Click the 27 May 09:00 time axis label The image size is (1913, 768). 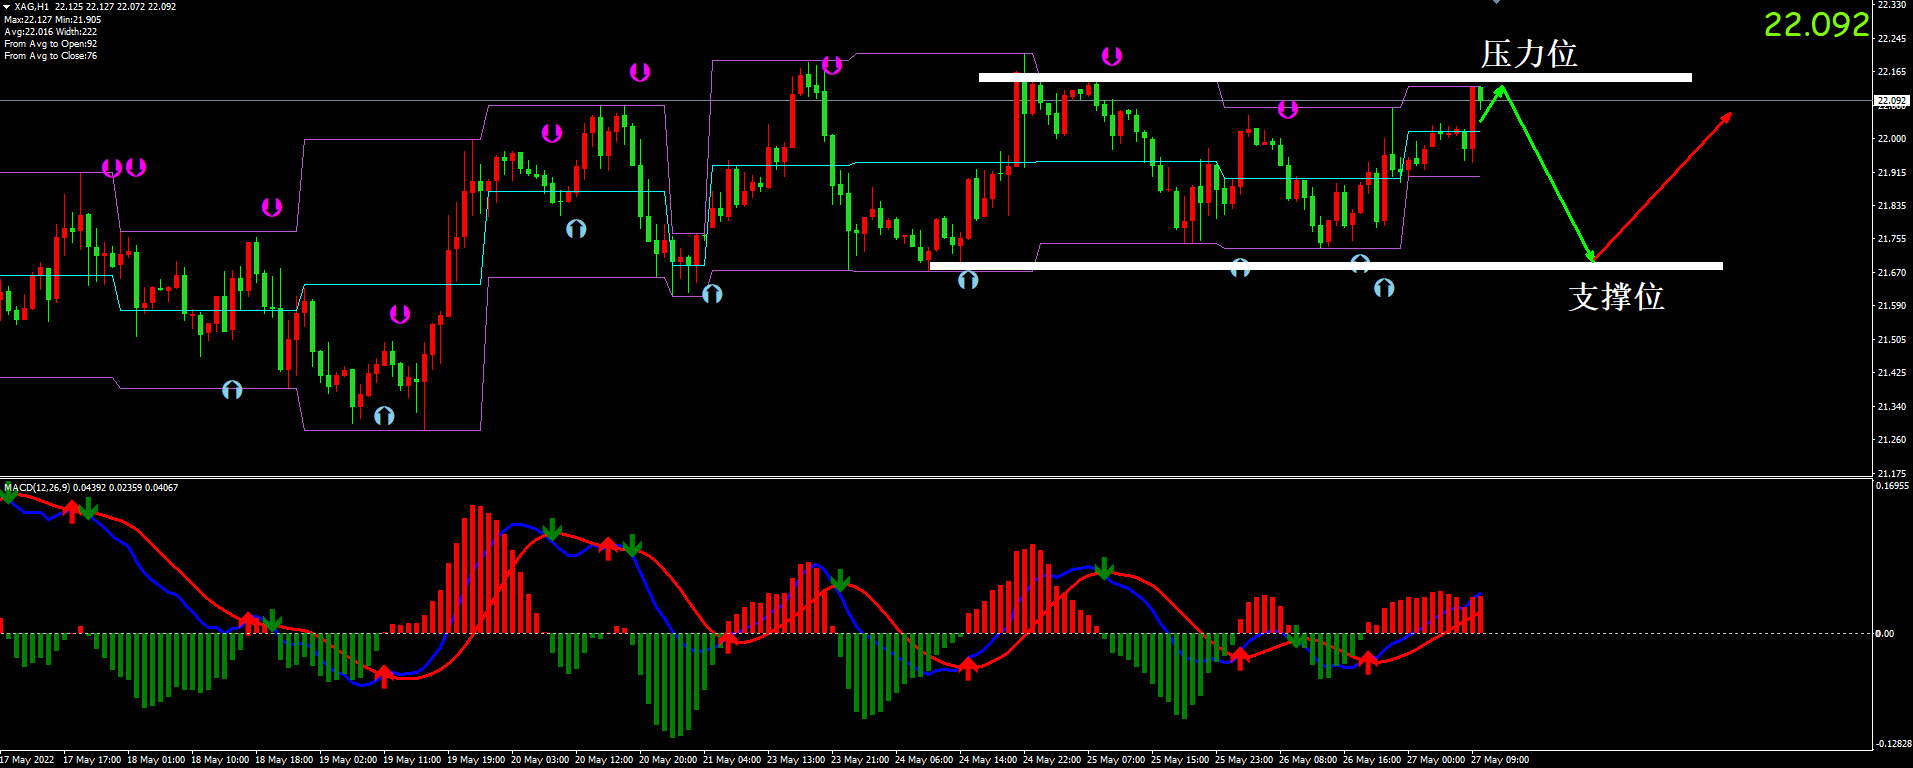(1499, 760)
